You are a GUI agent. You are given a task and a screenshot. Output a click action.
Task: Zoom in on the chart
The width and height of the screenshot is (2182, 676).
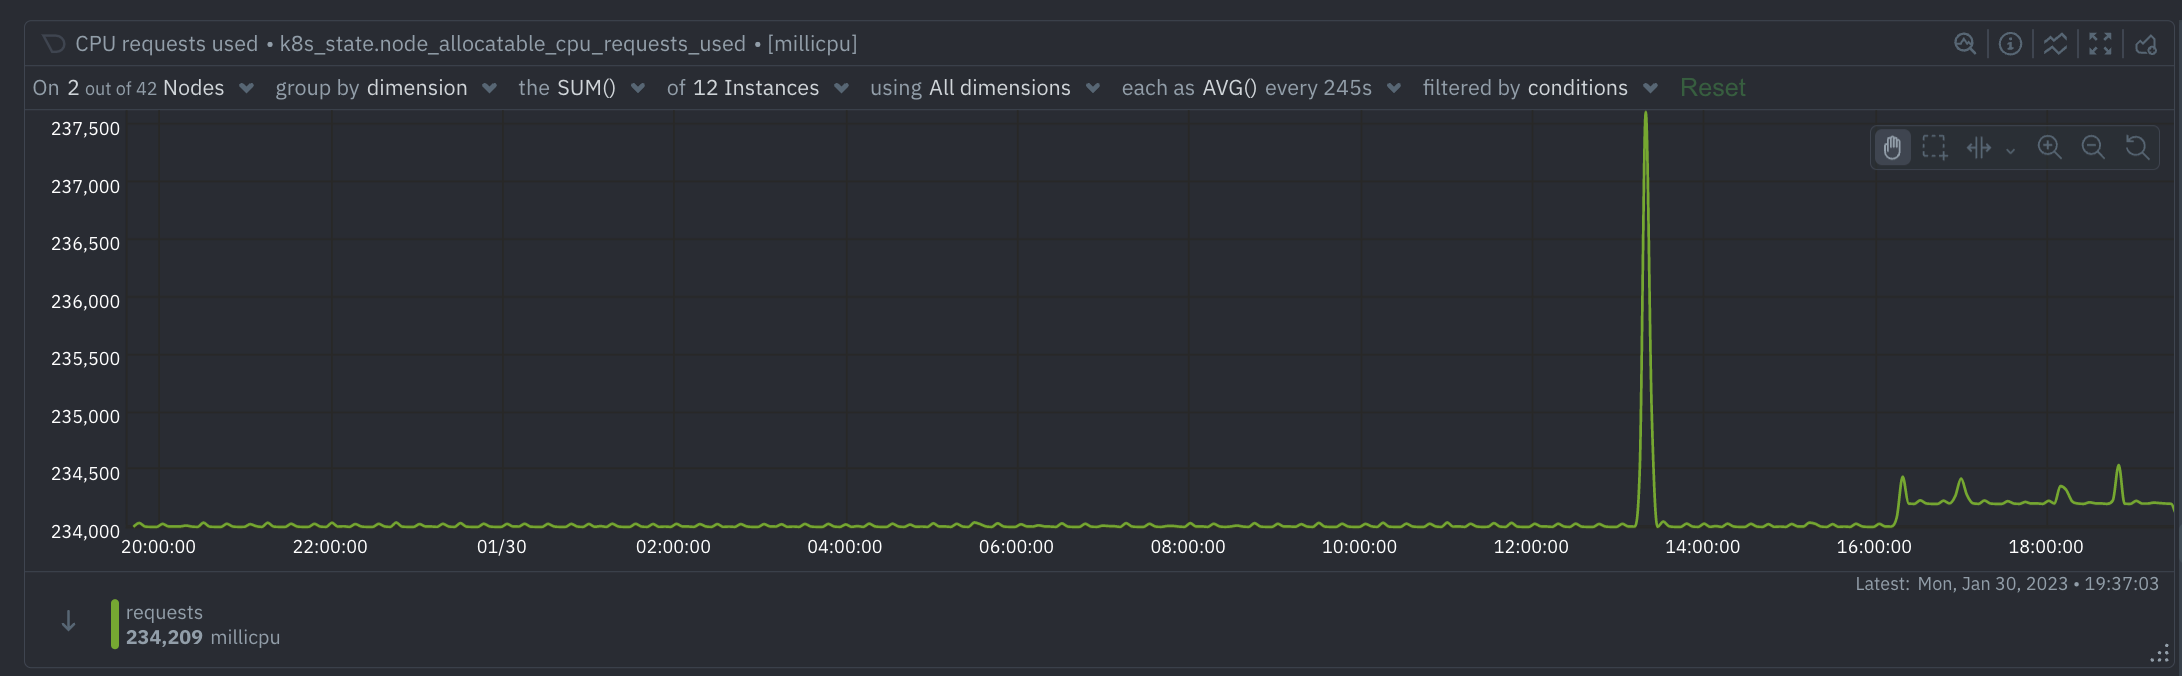pyautogui.click(x=2049, y=148)
